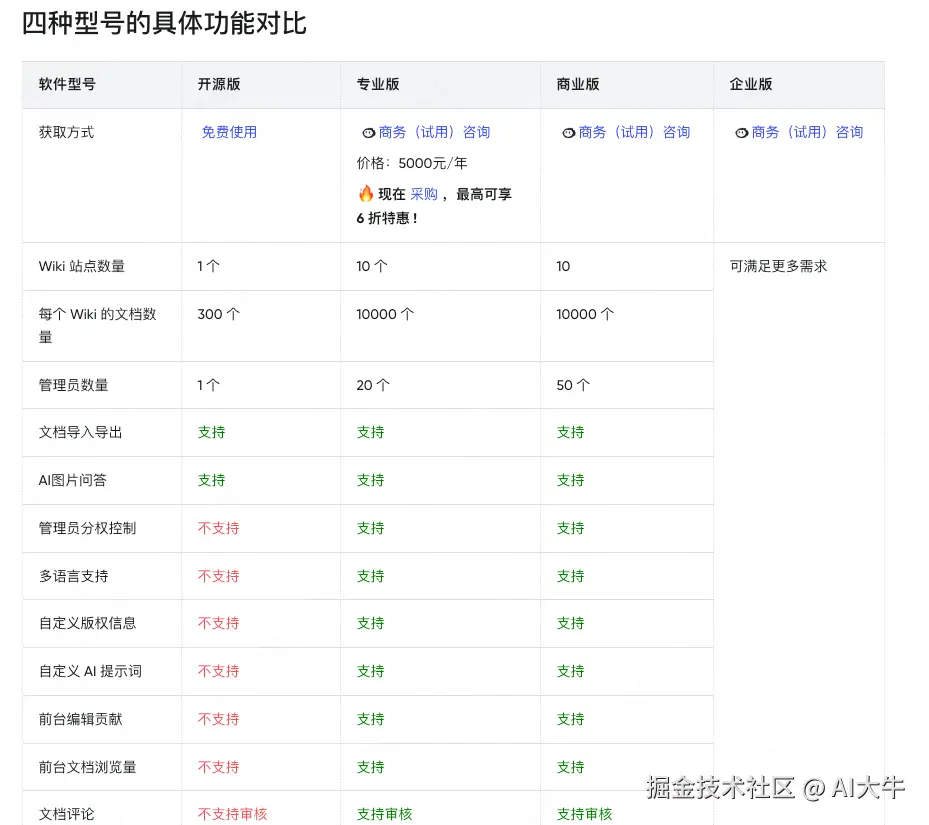Screen dimensions: 929x825
Task: Click 支持 for 开源版 in AI图片问答 row
Action: pyautogui.click(x=212, y=480)
